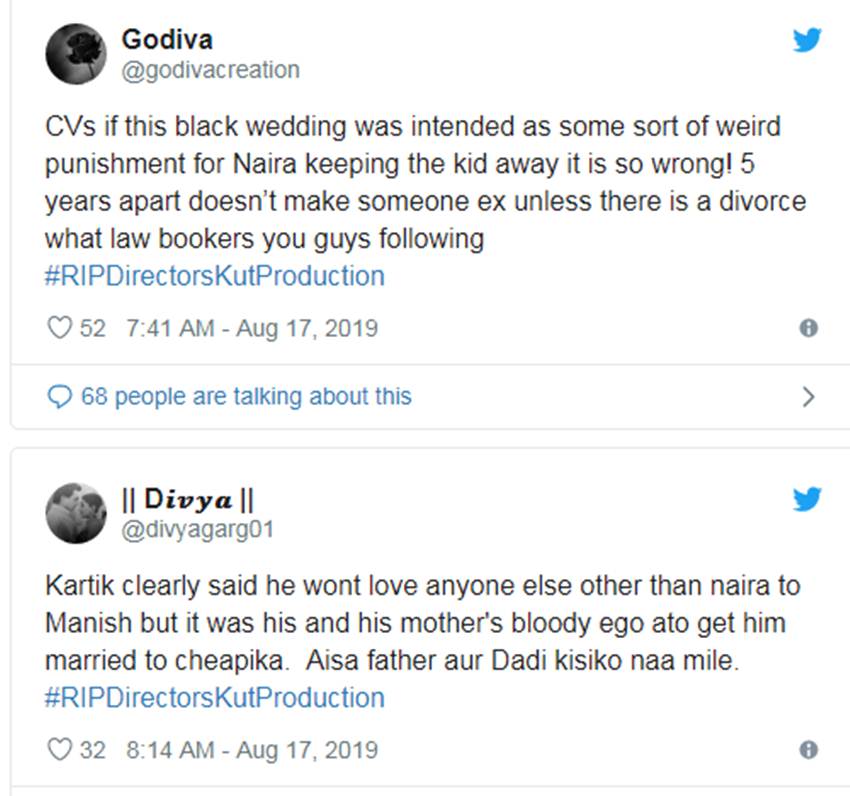The image size is (850, 796).
Task: Click the Godiva display name
Action: coord(167,40)
